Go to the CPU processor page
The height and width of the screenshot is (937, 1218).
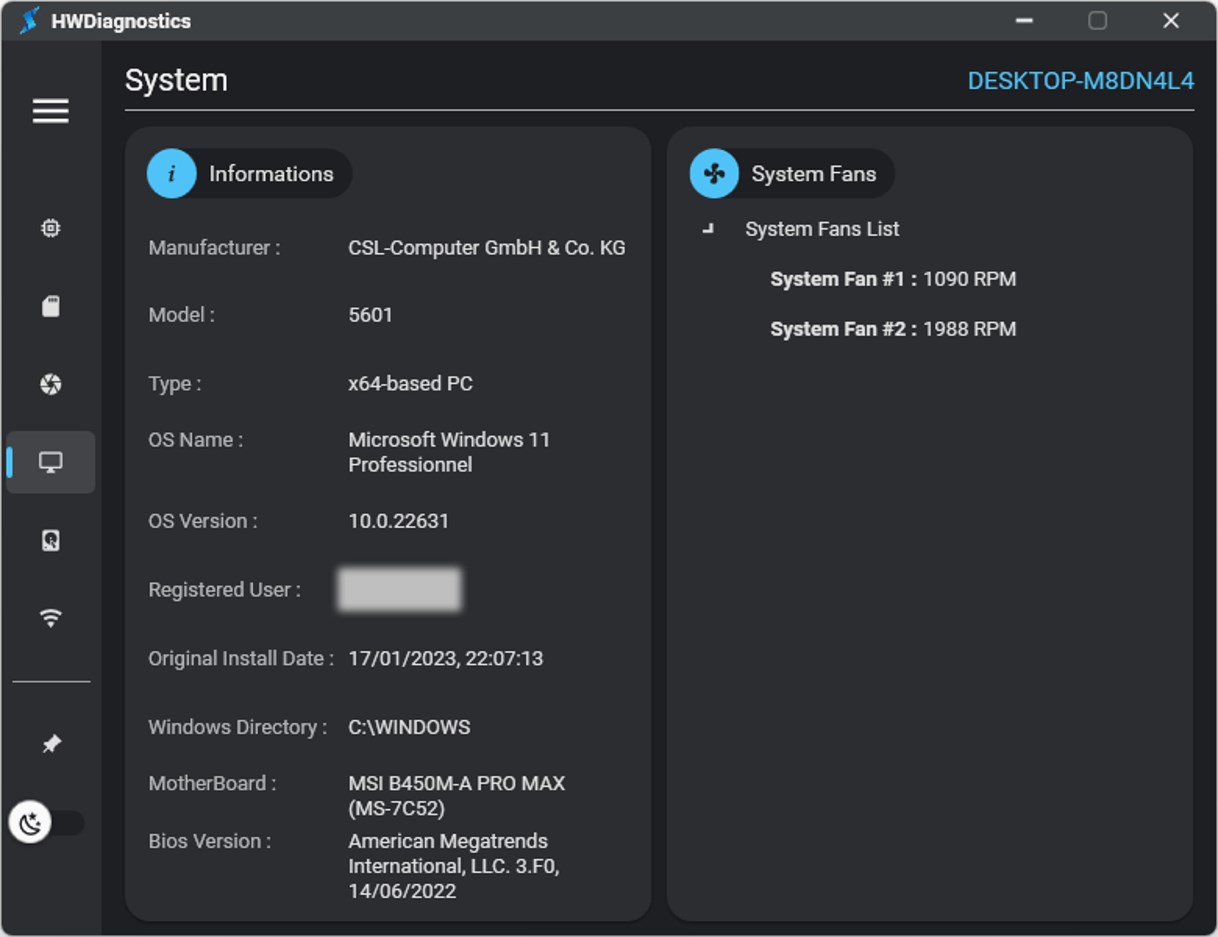coord(50,228)
